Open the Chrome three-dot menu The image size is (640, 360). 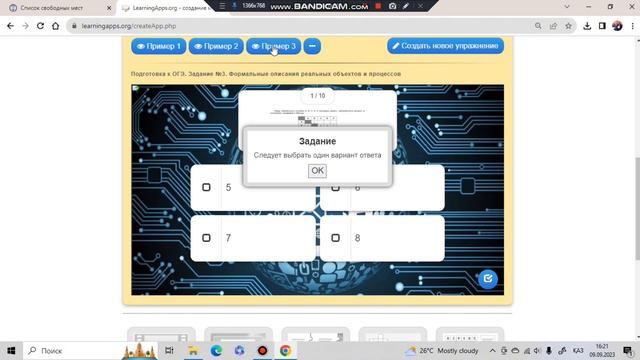click(x=632, y=26)
